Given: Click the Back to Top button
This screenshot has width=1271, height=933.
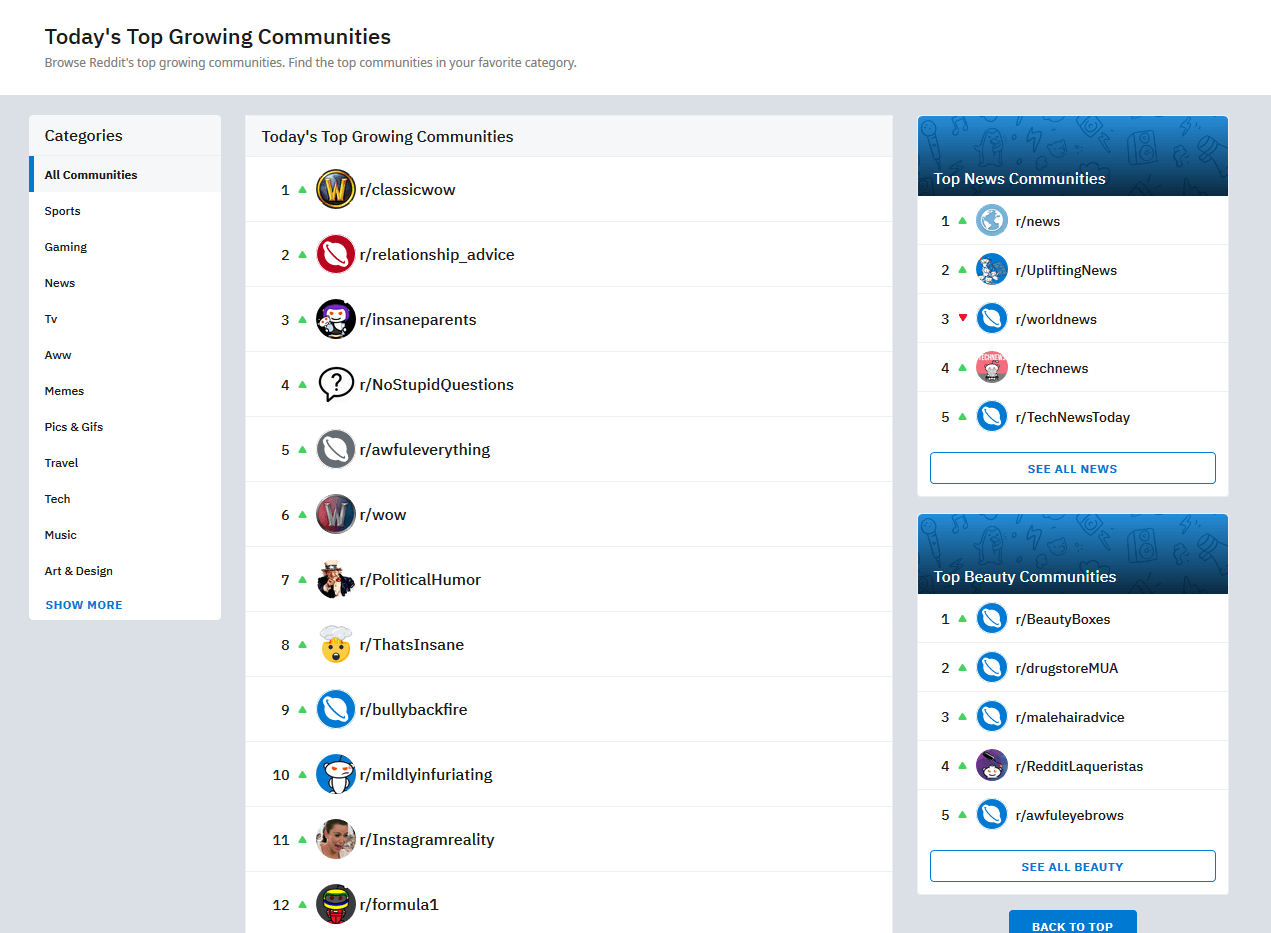Looking at the screenshot, I should pos(1072,925).
